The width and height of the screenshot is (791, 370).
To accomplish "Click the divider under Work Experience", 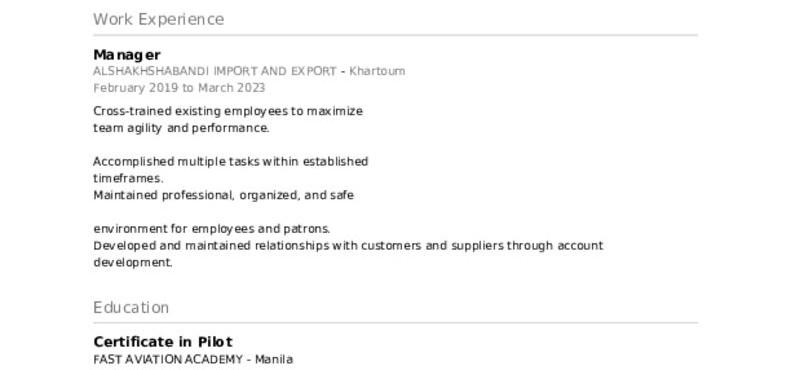I will [x=396, y=35].
